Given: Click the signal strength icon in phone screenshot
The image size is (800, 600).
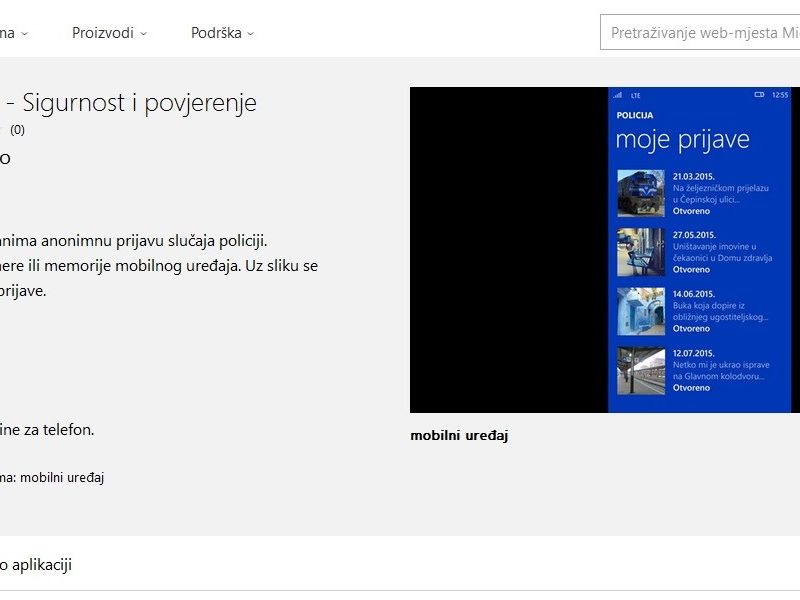Looking at the screenshot, I should tap(618, 95).
